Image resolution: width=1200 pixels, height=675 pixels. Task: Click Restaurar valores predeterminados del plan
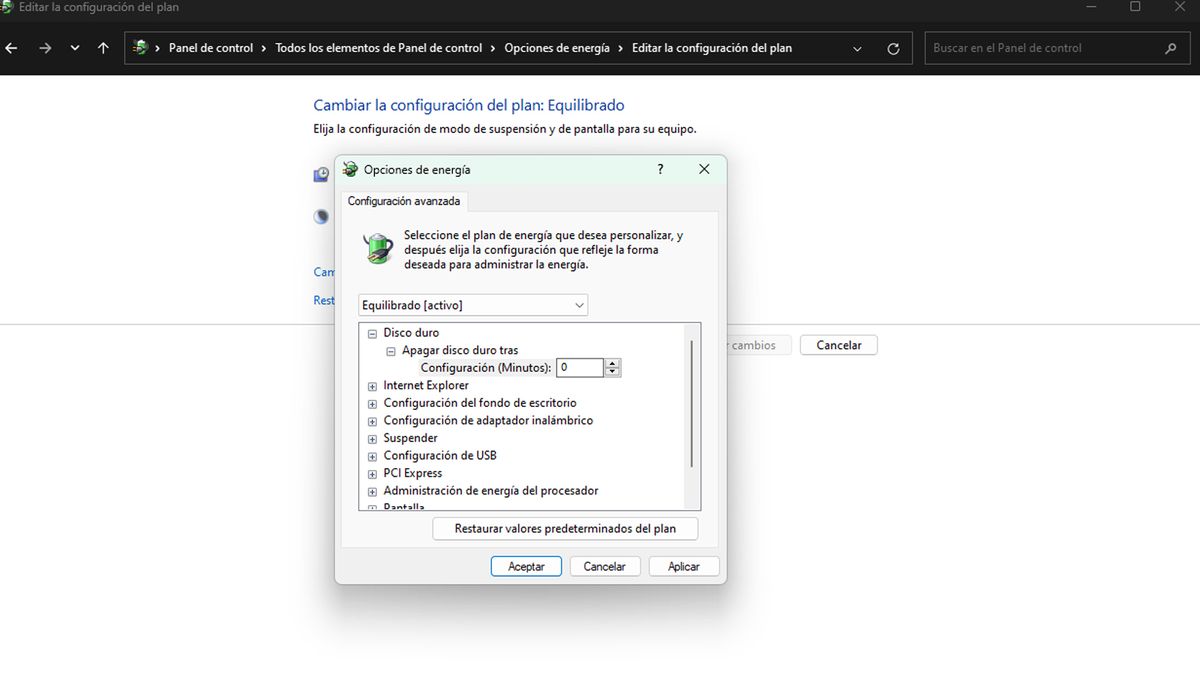(564, 528)
